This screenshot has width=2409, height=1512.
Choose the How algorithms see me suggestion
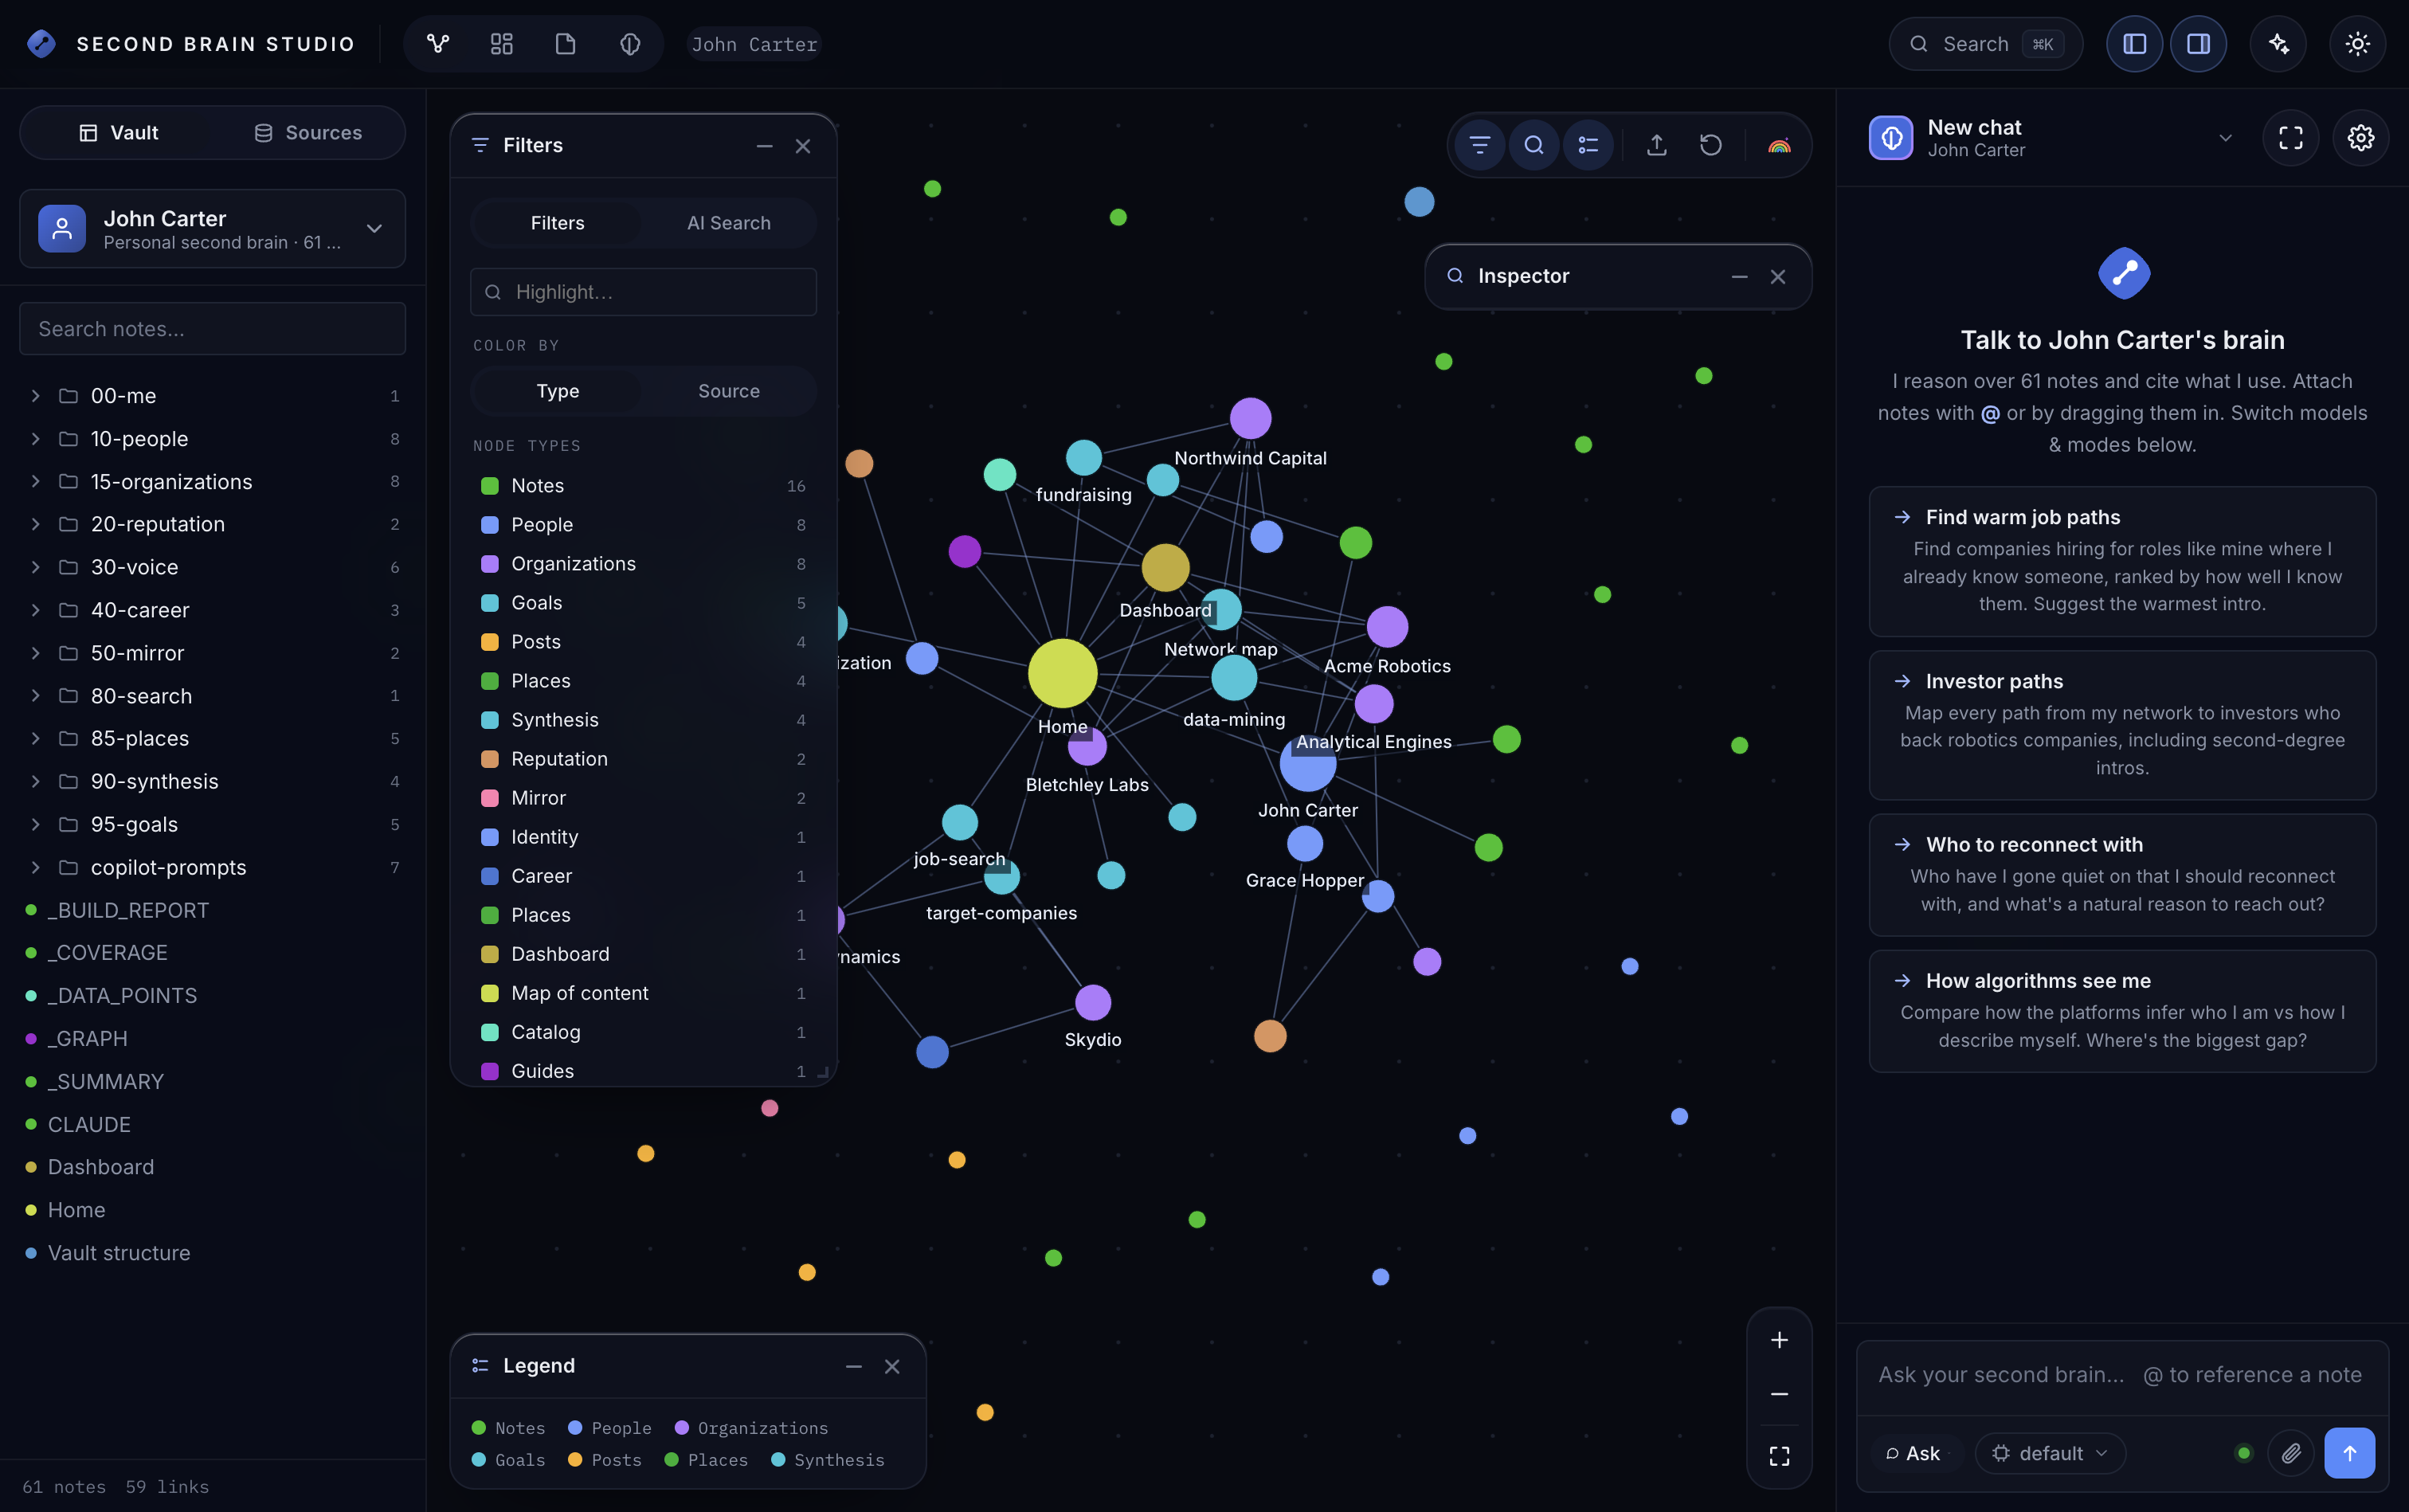(x=2122, y=1011)
